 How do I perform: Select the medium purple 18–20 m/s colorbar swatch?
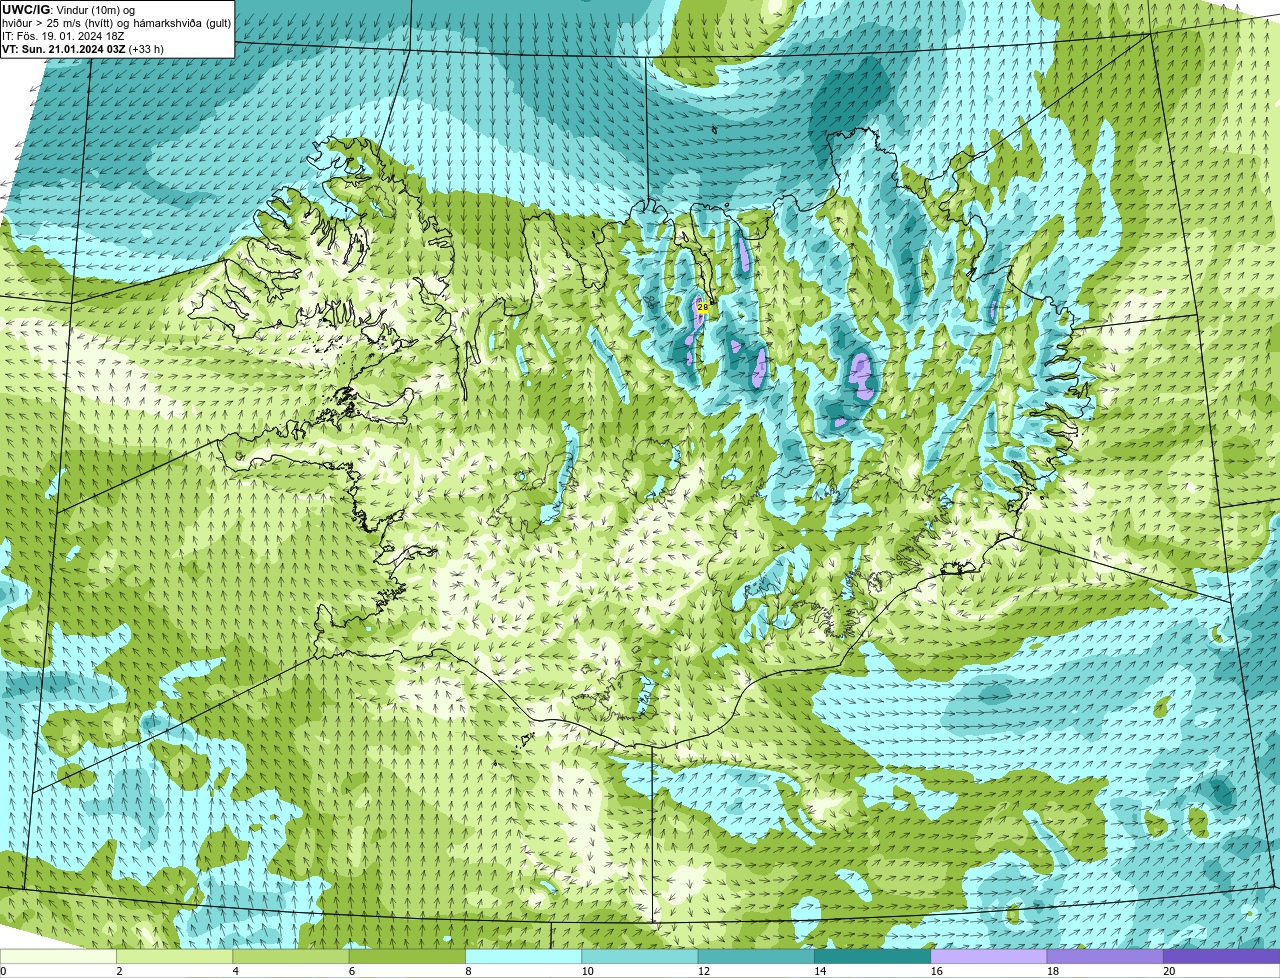1105,956
